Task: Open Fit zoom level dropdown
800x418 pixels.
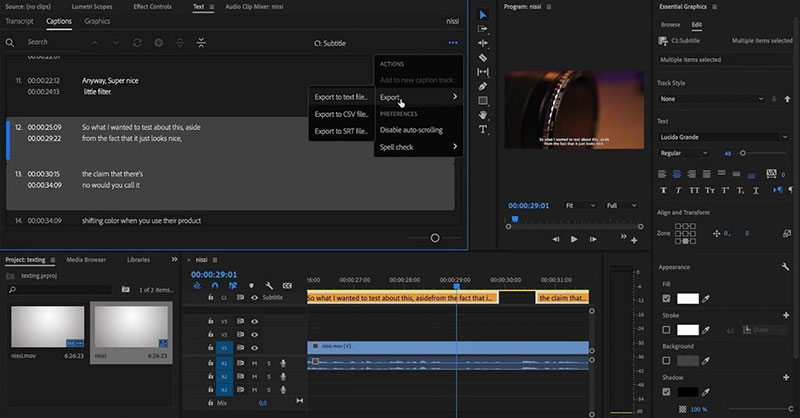Action: 580,206
